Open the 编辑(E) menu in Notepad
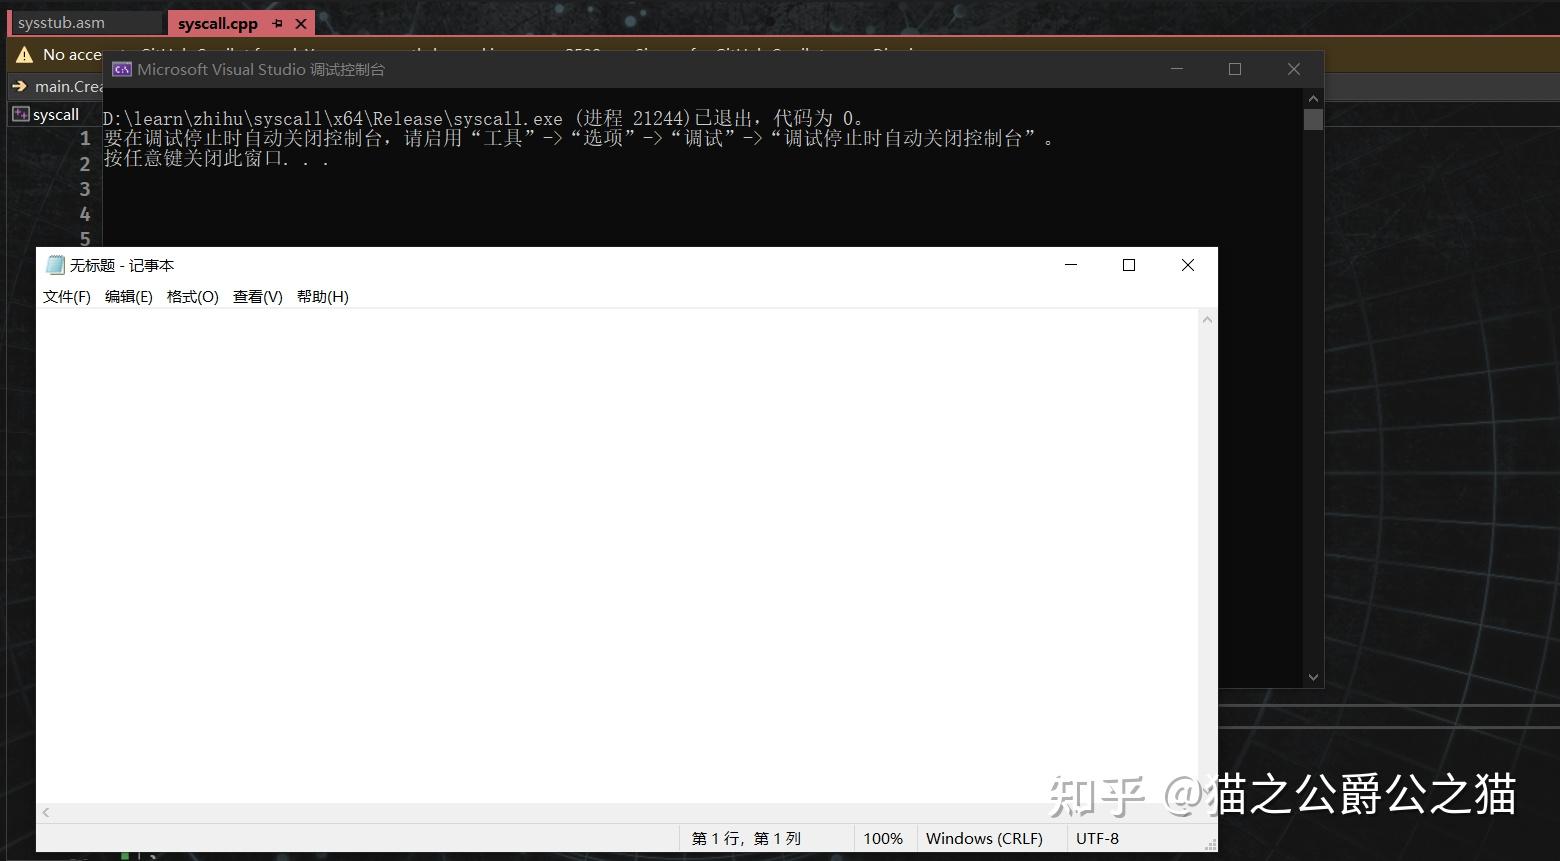 pyautogui.click(x=128, y=296)
